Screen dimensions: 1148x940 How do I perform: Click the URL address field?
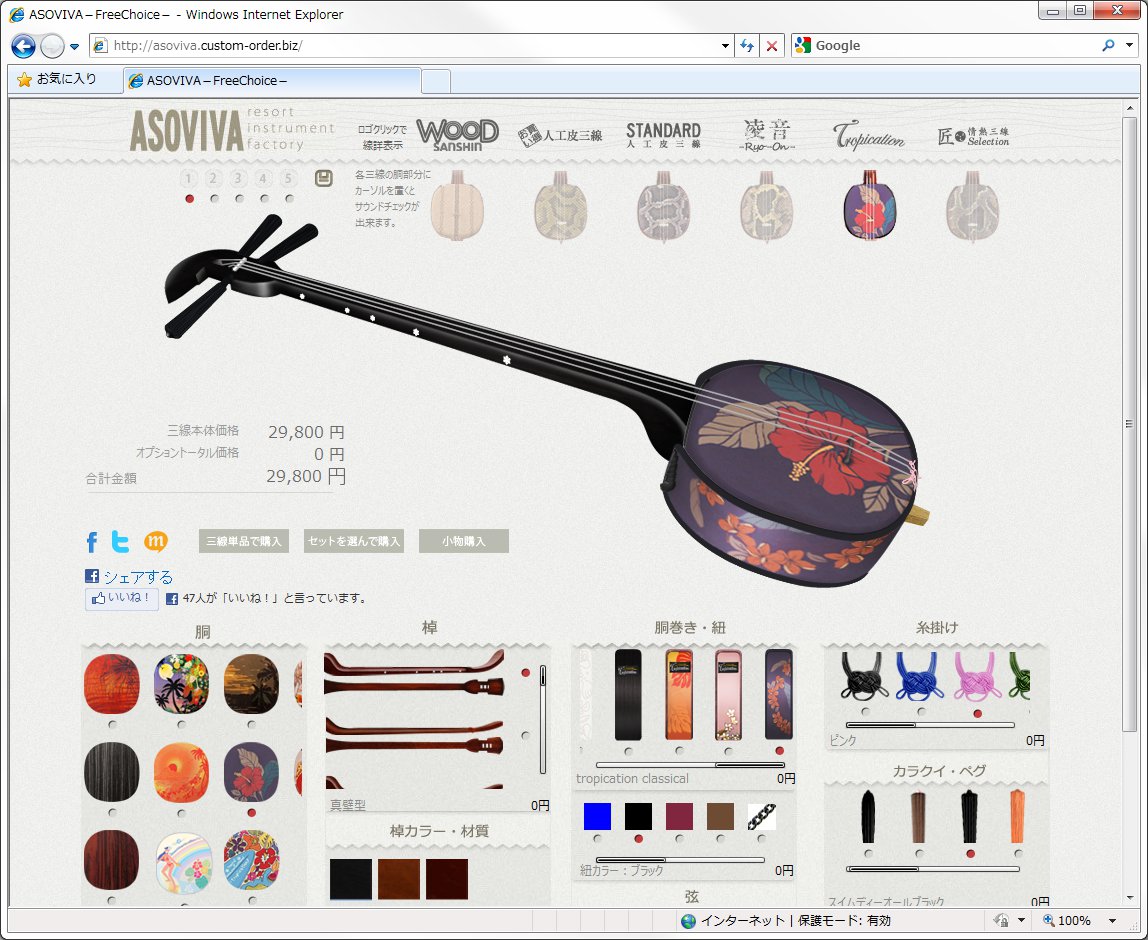tap(412, 45)
